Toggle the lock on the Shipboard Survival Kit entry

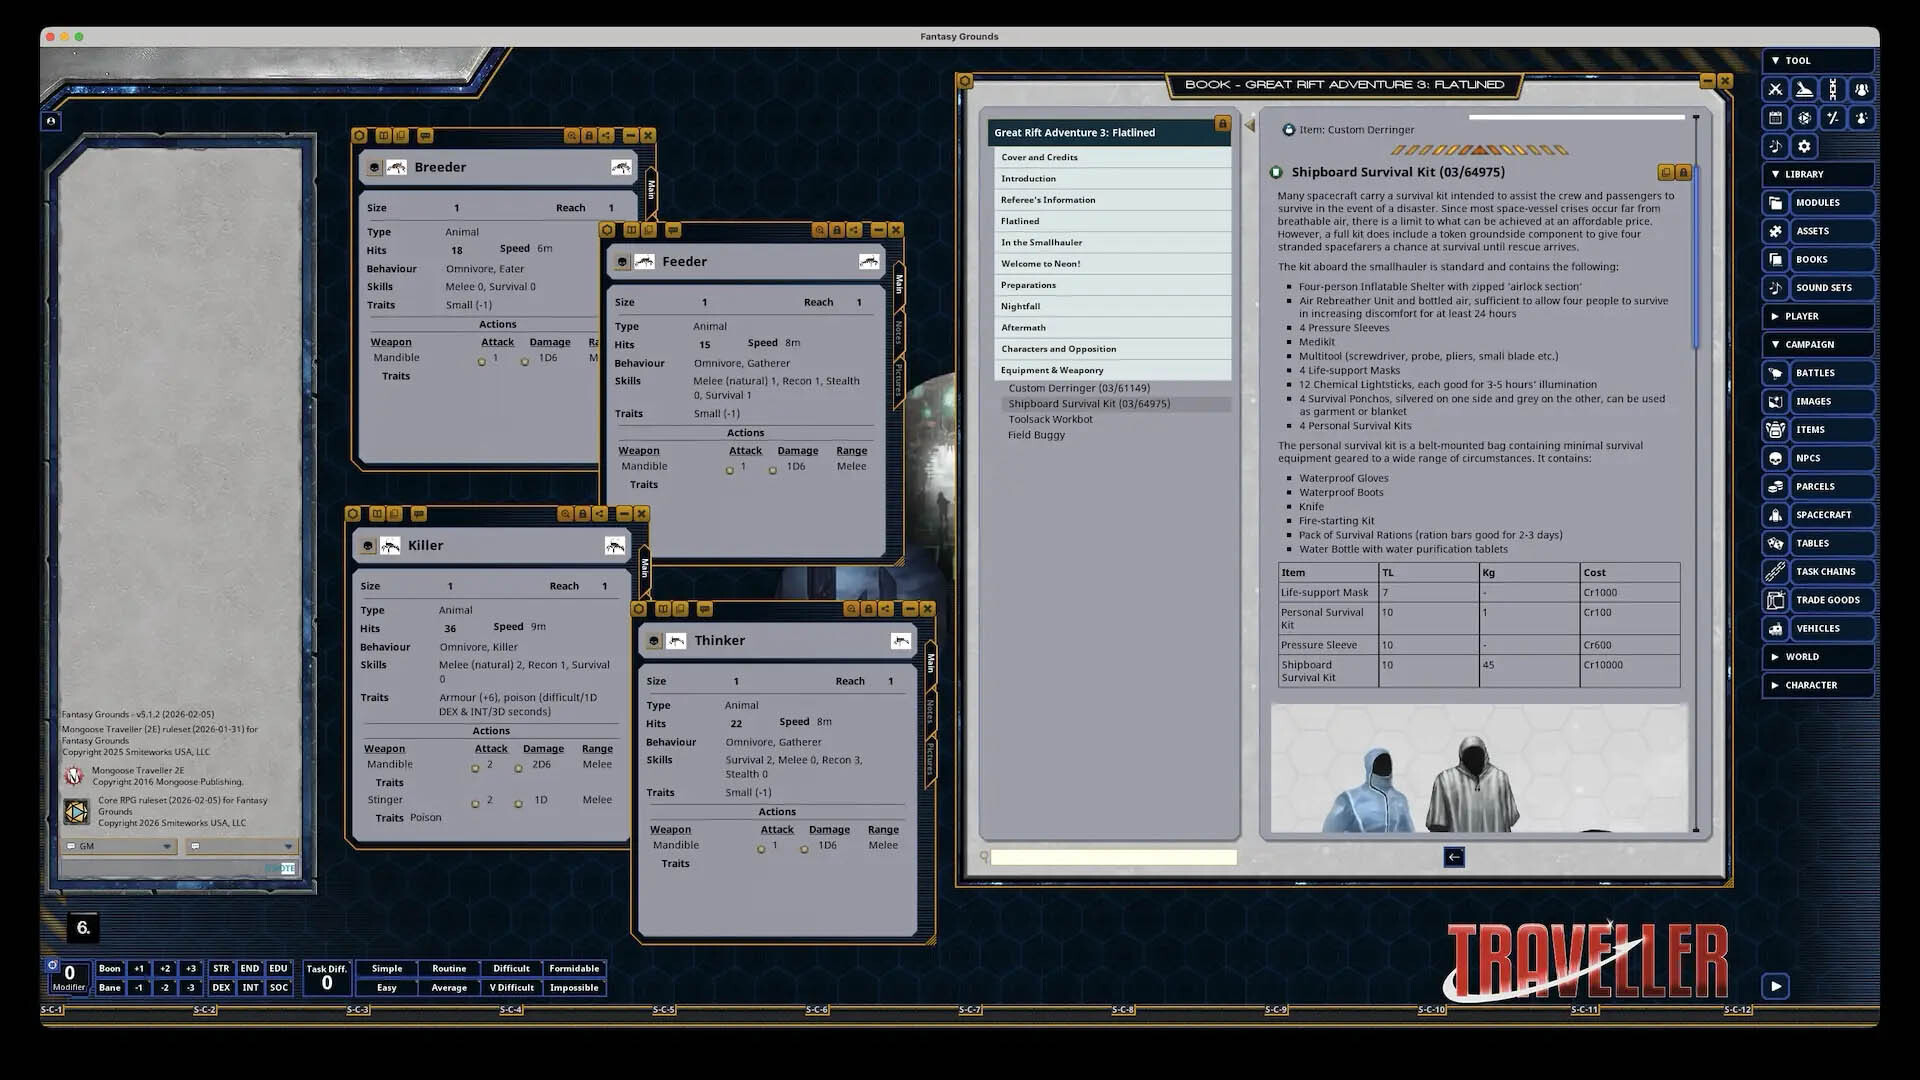[1683, 171]
